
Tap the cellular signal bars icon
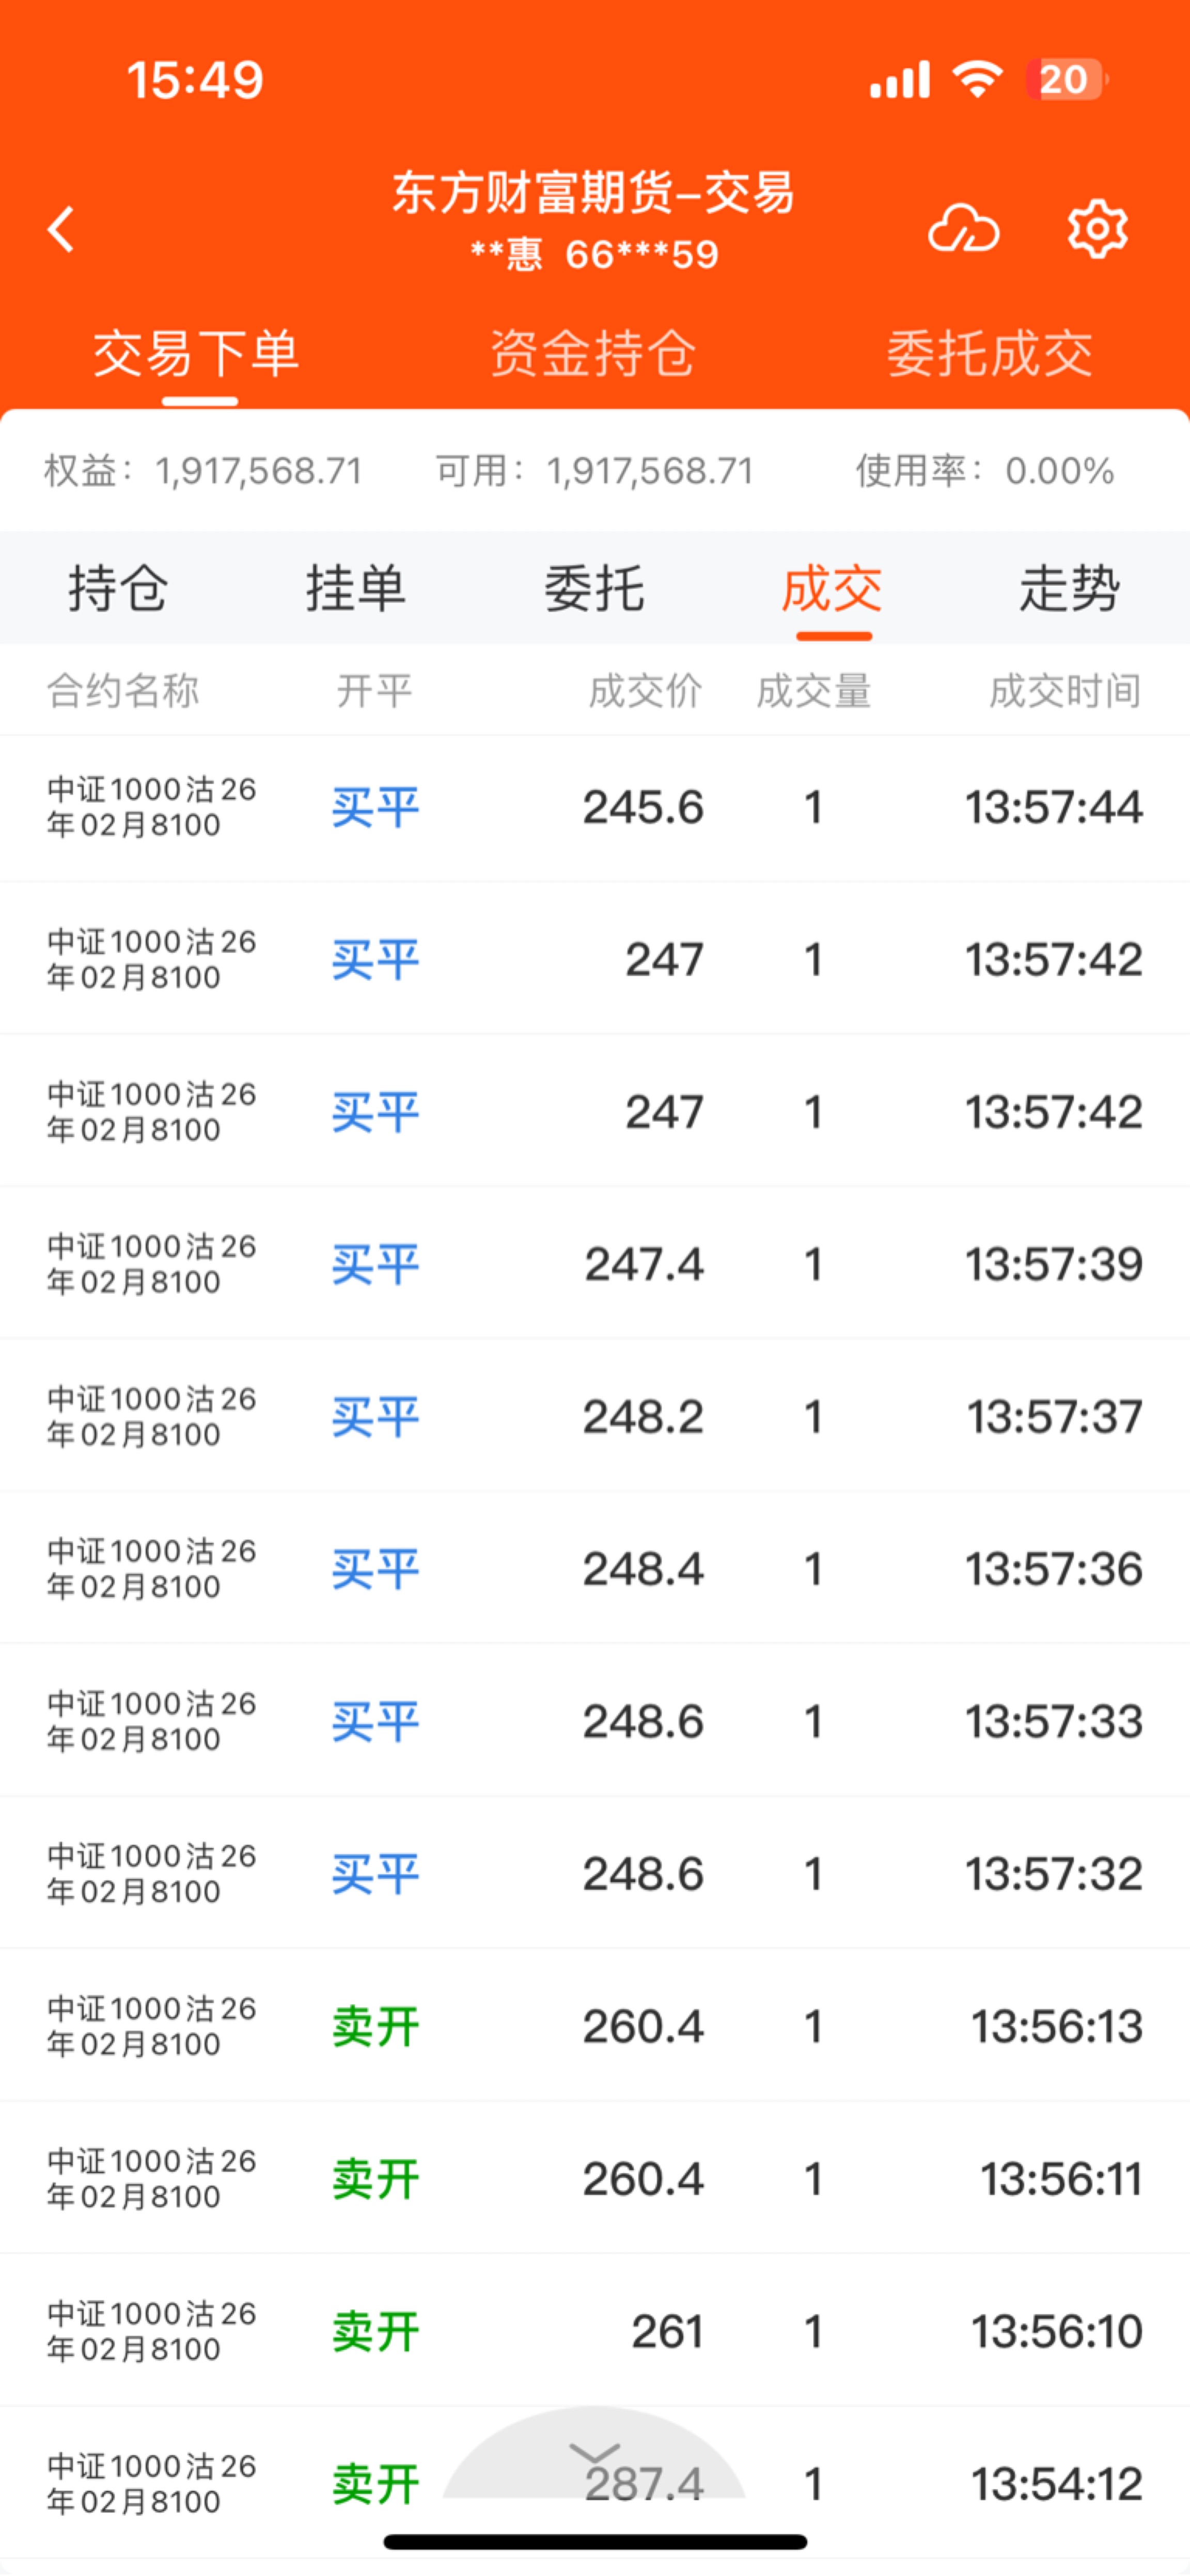pos(900,79)
